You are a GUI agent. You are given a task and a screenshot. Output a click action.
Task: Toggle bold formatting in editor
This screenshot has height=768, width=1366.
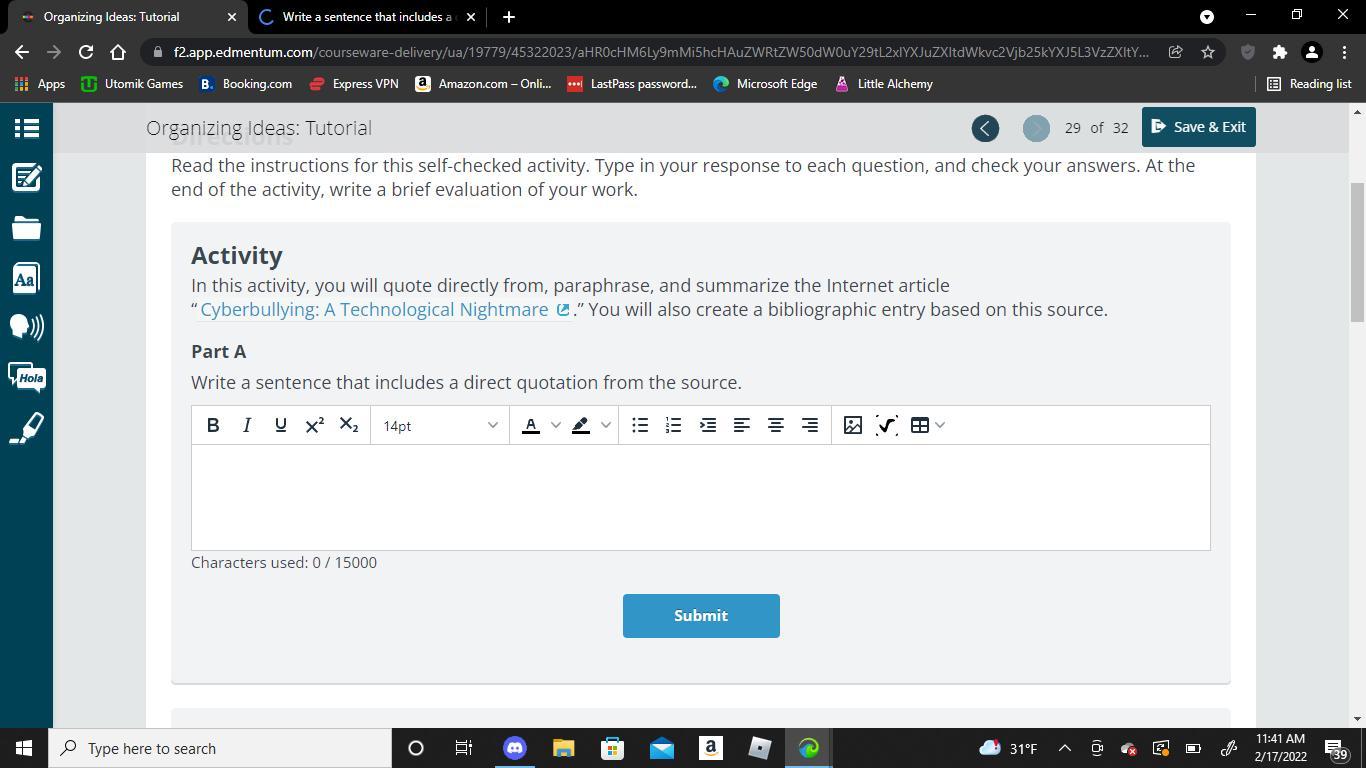tap(213, 425)
